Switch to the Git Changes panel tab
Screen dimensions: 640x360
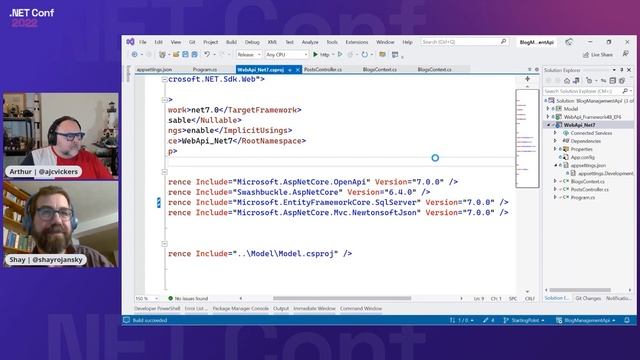(x=588, y=298)
